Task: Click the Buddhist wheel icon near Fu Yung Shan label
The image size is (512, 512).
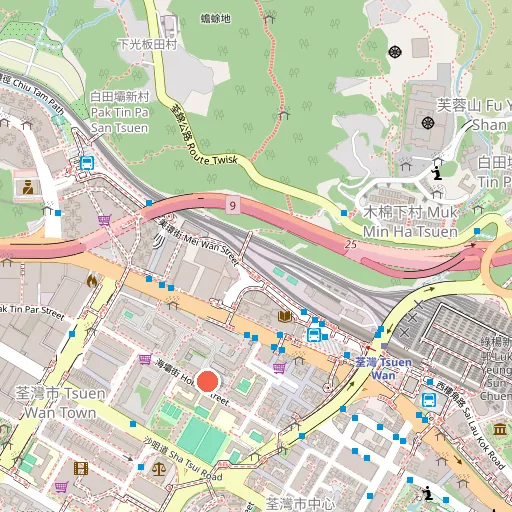Action: click(428, 123)
